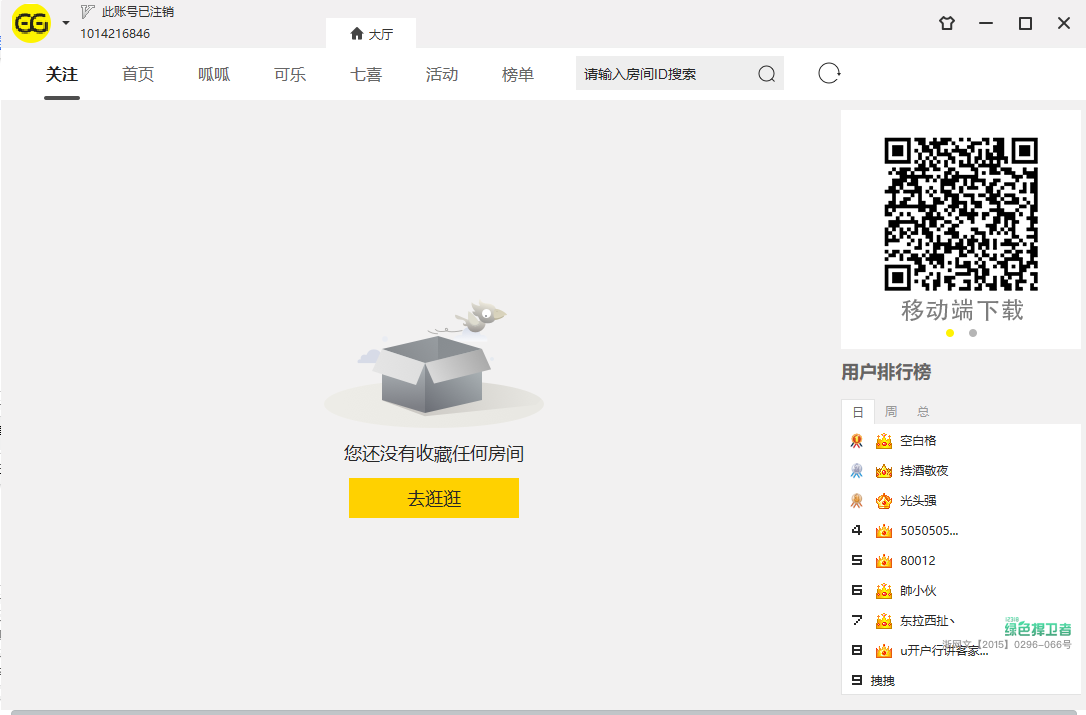Click the crown icon beside 持酒敬夜

[x=884, y=470]
